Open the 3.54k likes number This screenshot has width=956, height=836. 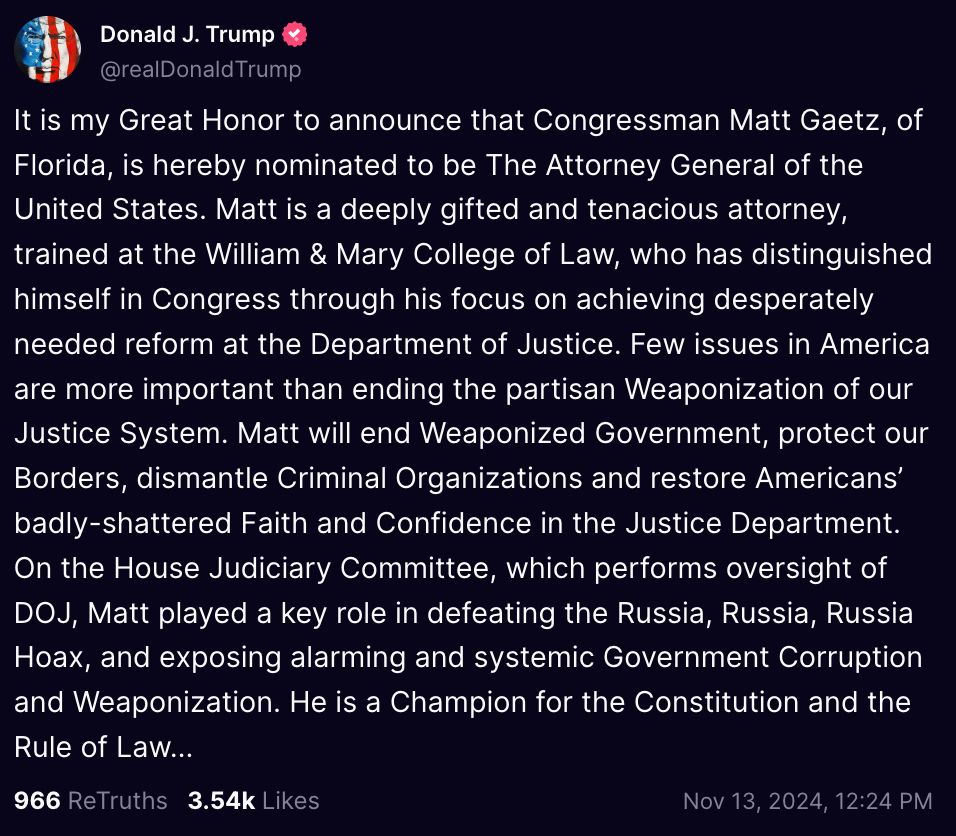tap(221, 801)
